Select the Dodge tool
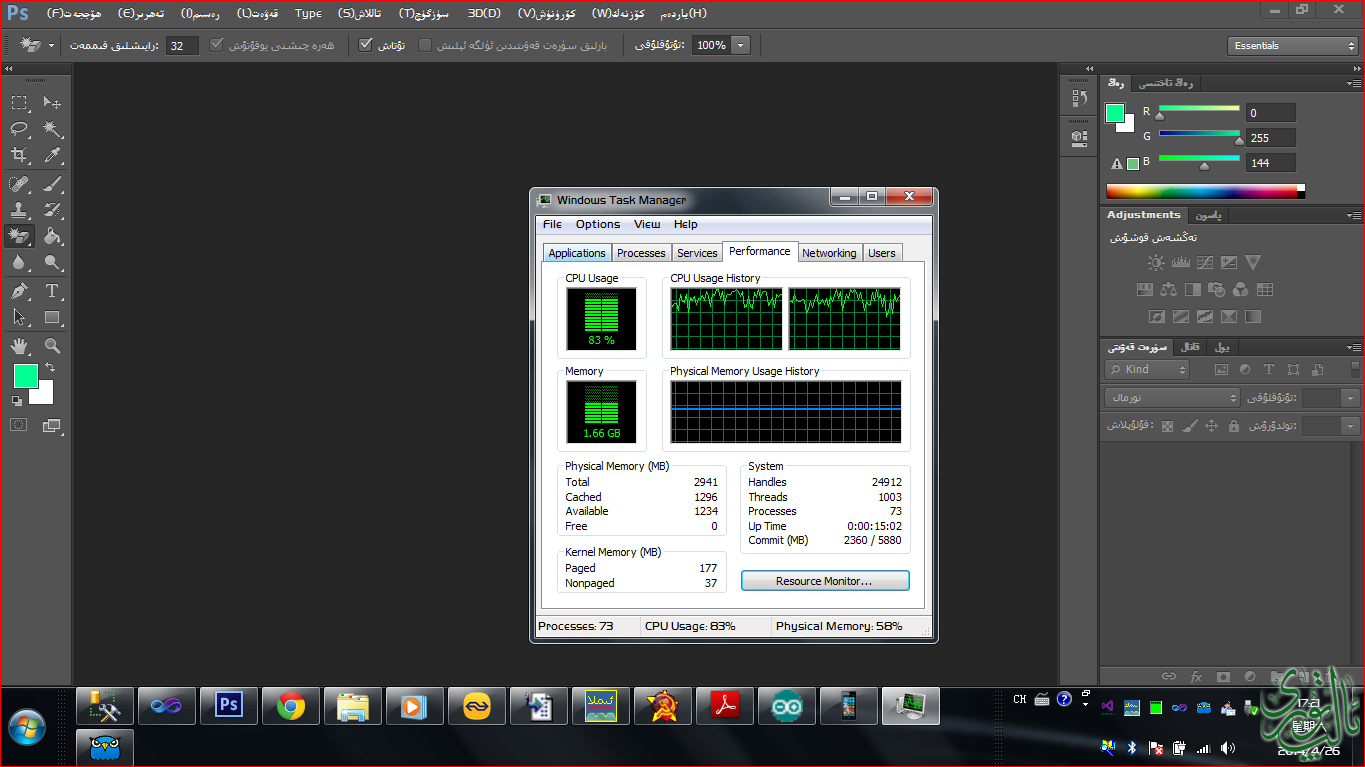The height and width of the screenshot is (767, 1365). 52,263
